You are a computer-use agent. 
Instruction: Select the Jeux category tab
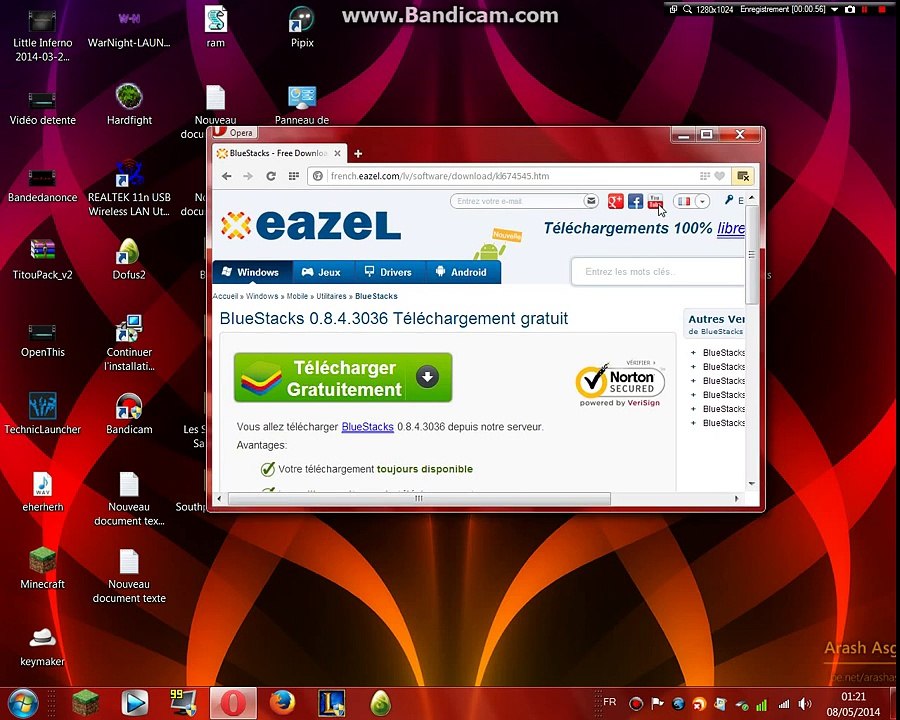[323, 272]
